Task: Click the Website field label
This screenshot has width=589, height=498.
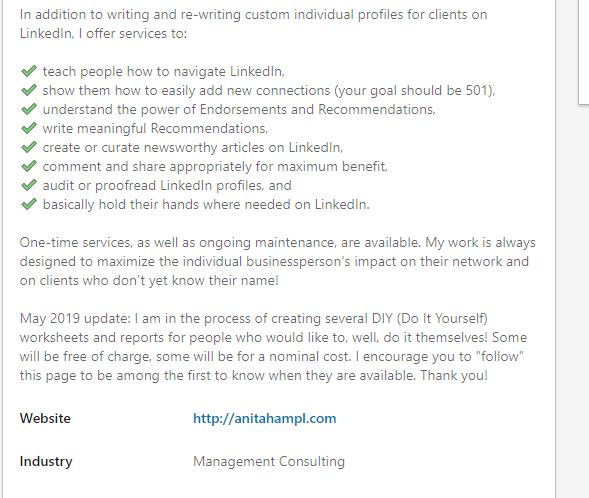Action: [x=45, y=418]
